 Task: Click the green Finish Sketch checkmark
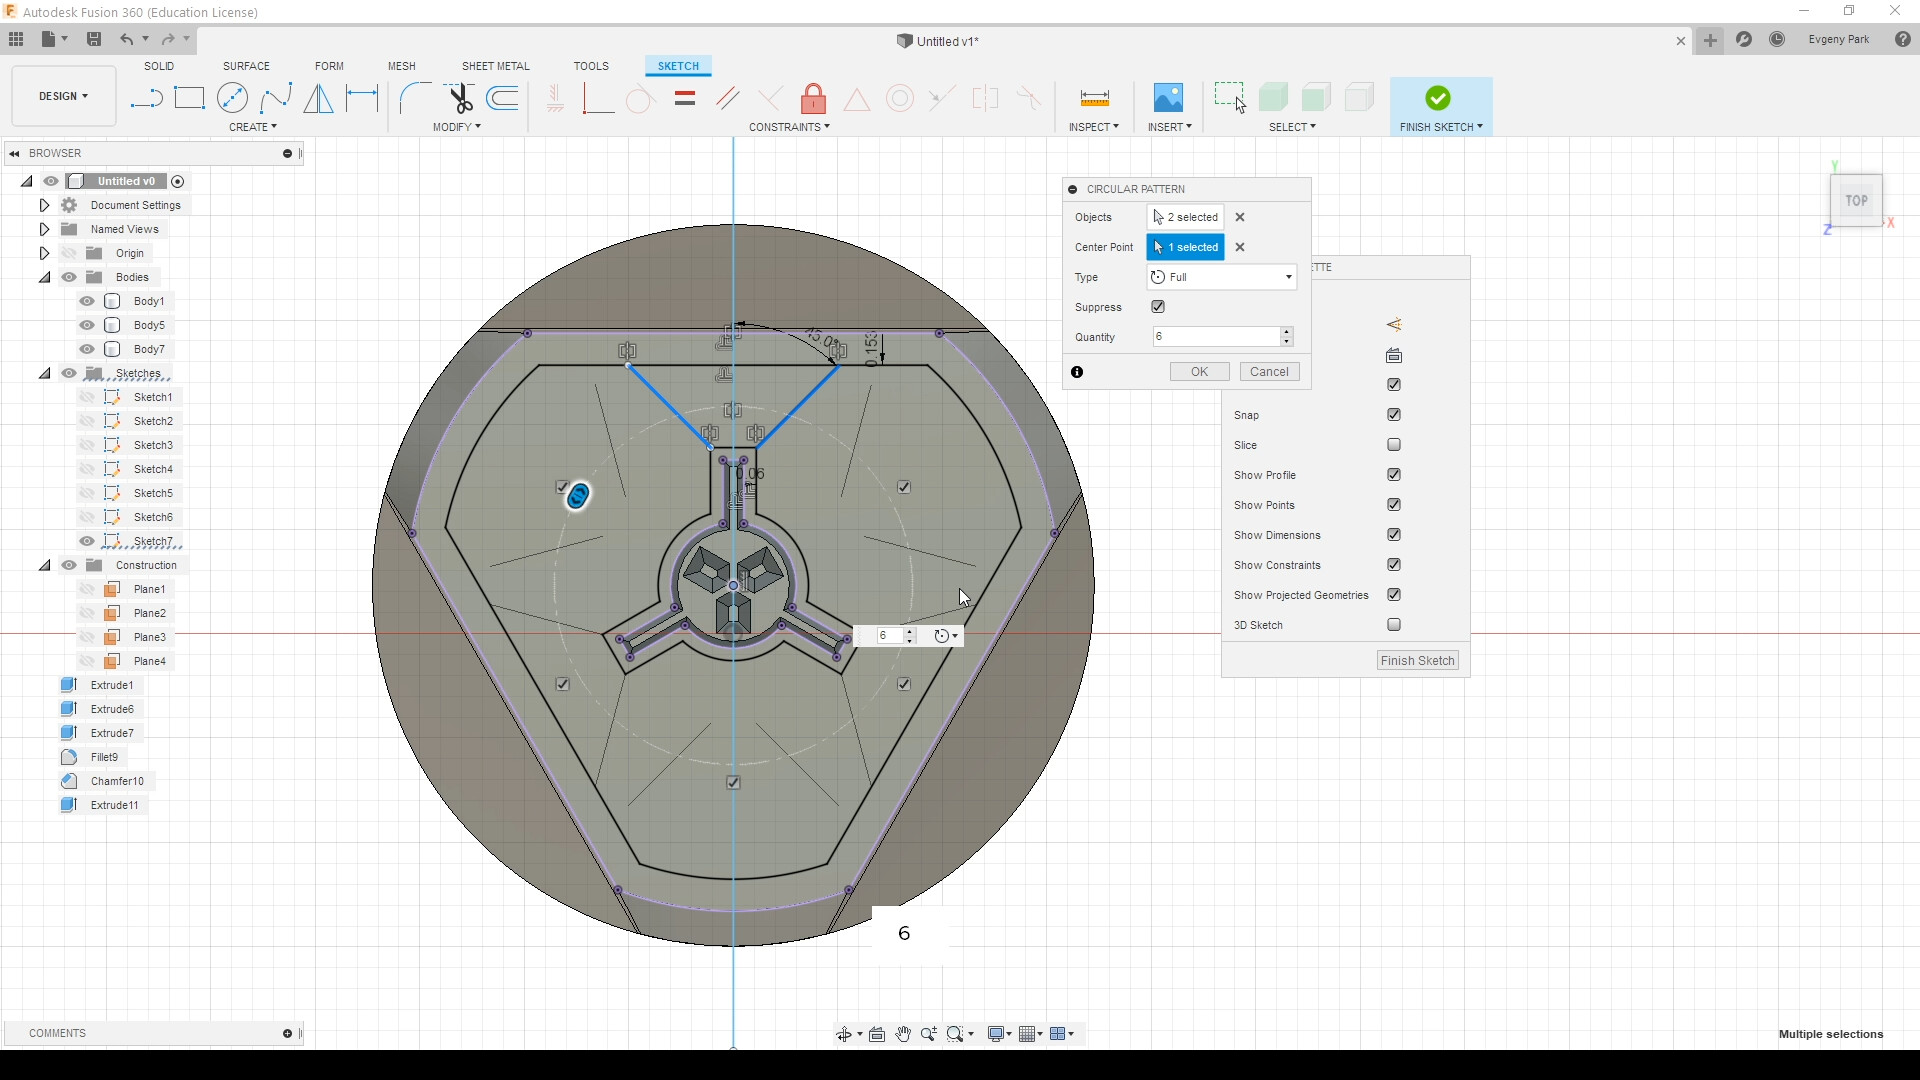click(x=1438, y=98)
